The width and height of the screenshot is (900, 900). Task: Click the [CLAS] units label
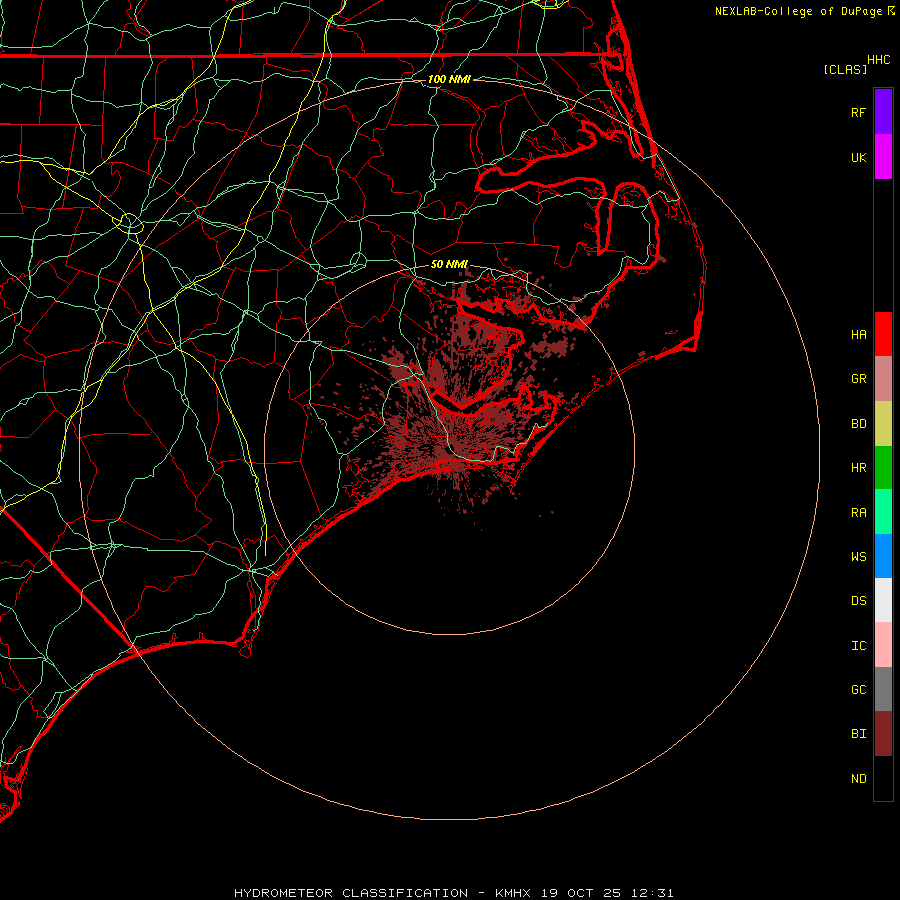(845, 69)
